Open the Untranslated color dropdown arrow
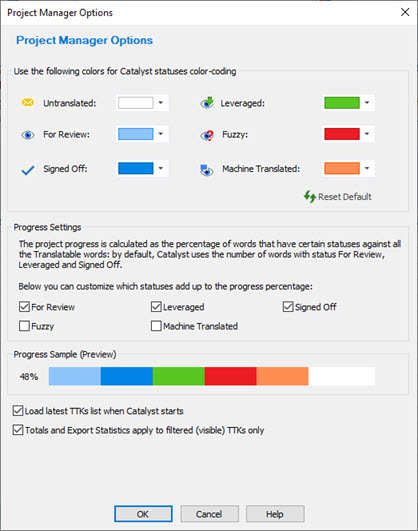The height and width of the screenshot is (531, 418). pos(161,103)
